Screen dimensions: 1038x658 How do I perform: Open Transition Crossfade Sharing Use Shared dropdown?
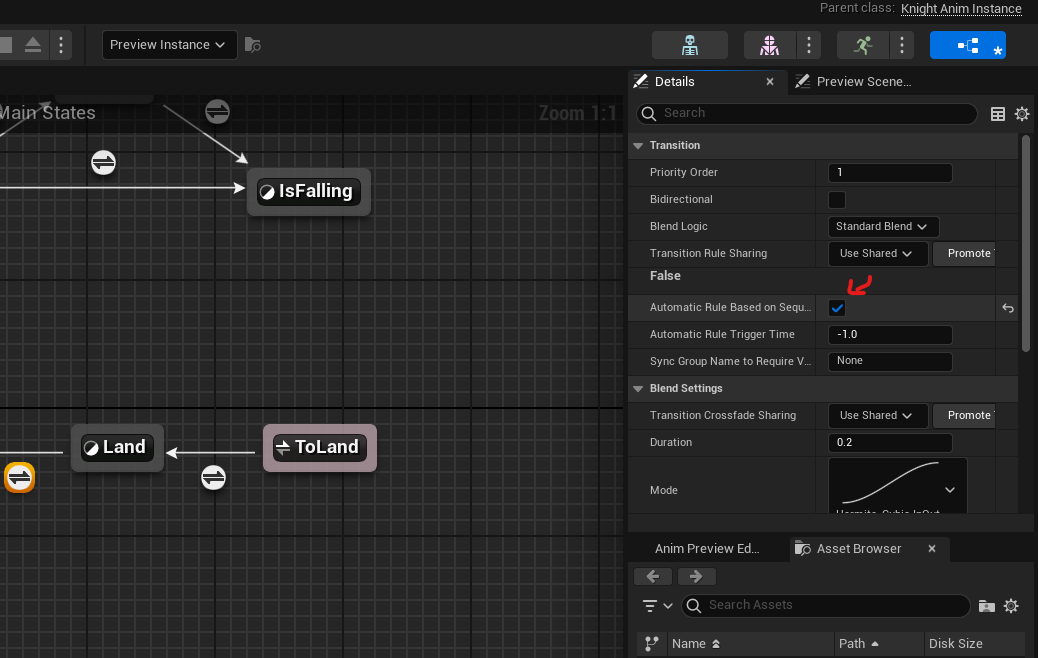877,416
